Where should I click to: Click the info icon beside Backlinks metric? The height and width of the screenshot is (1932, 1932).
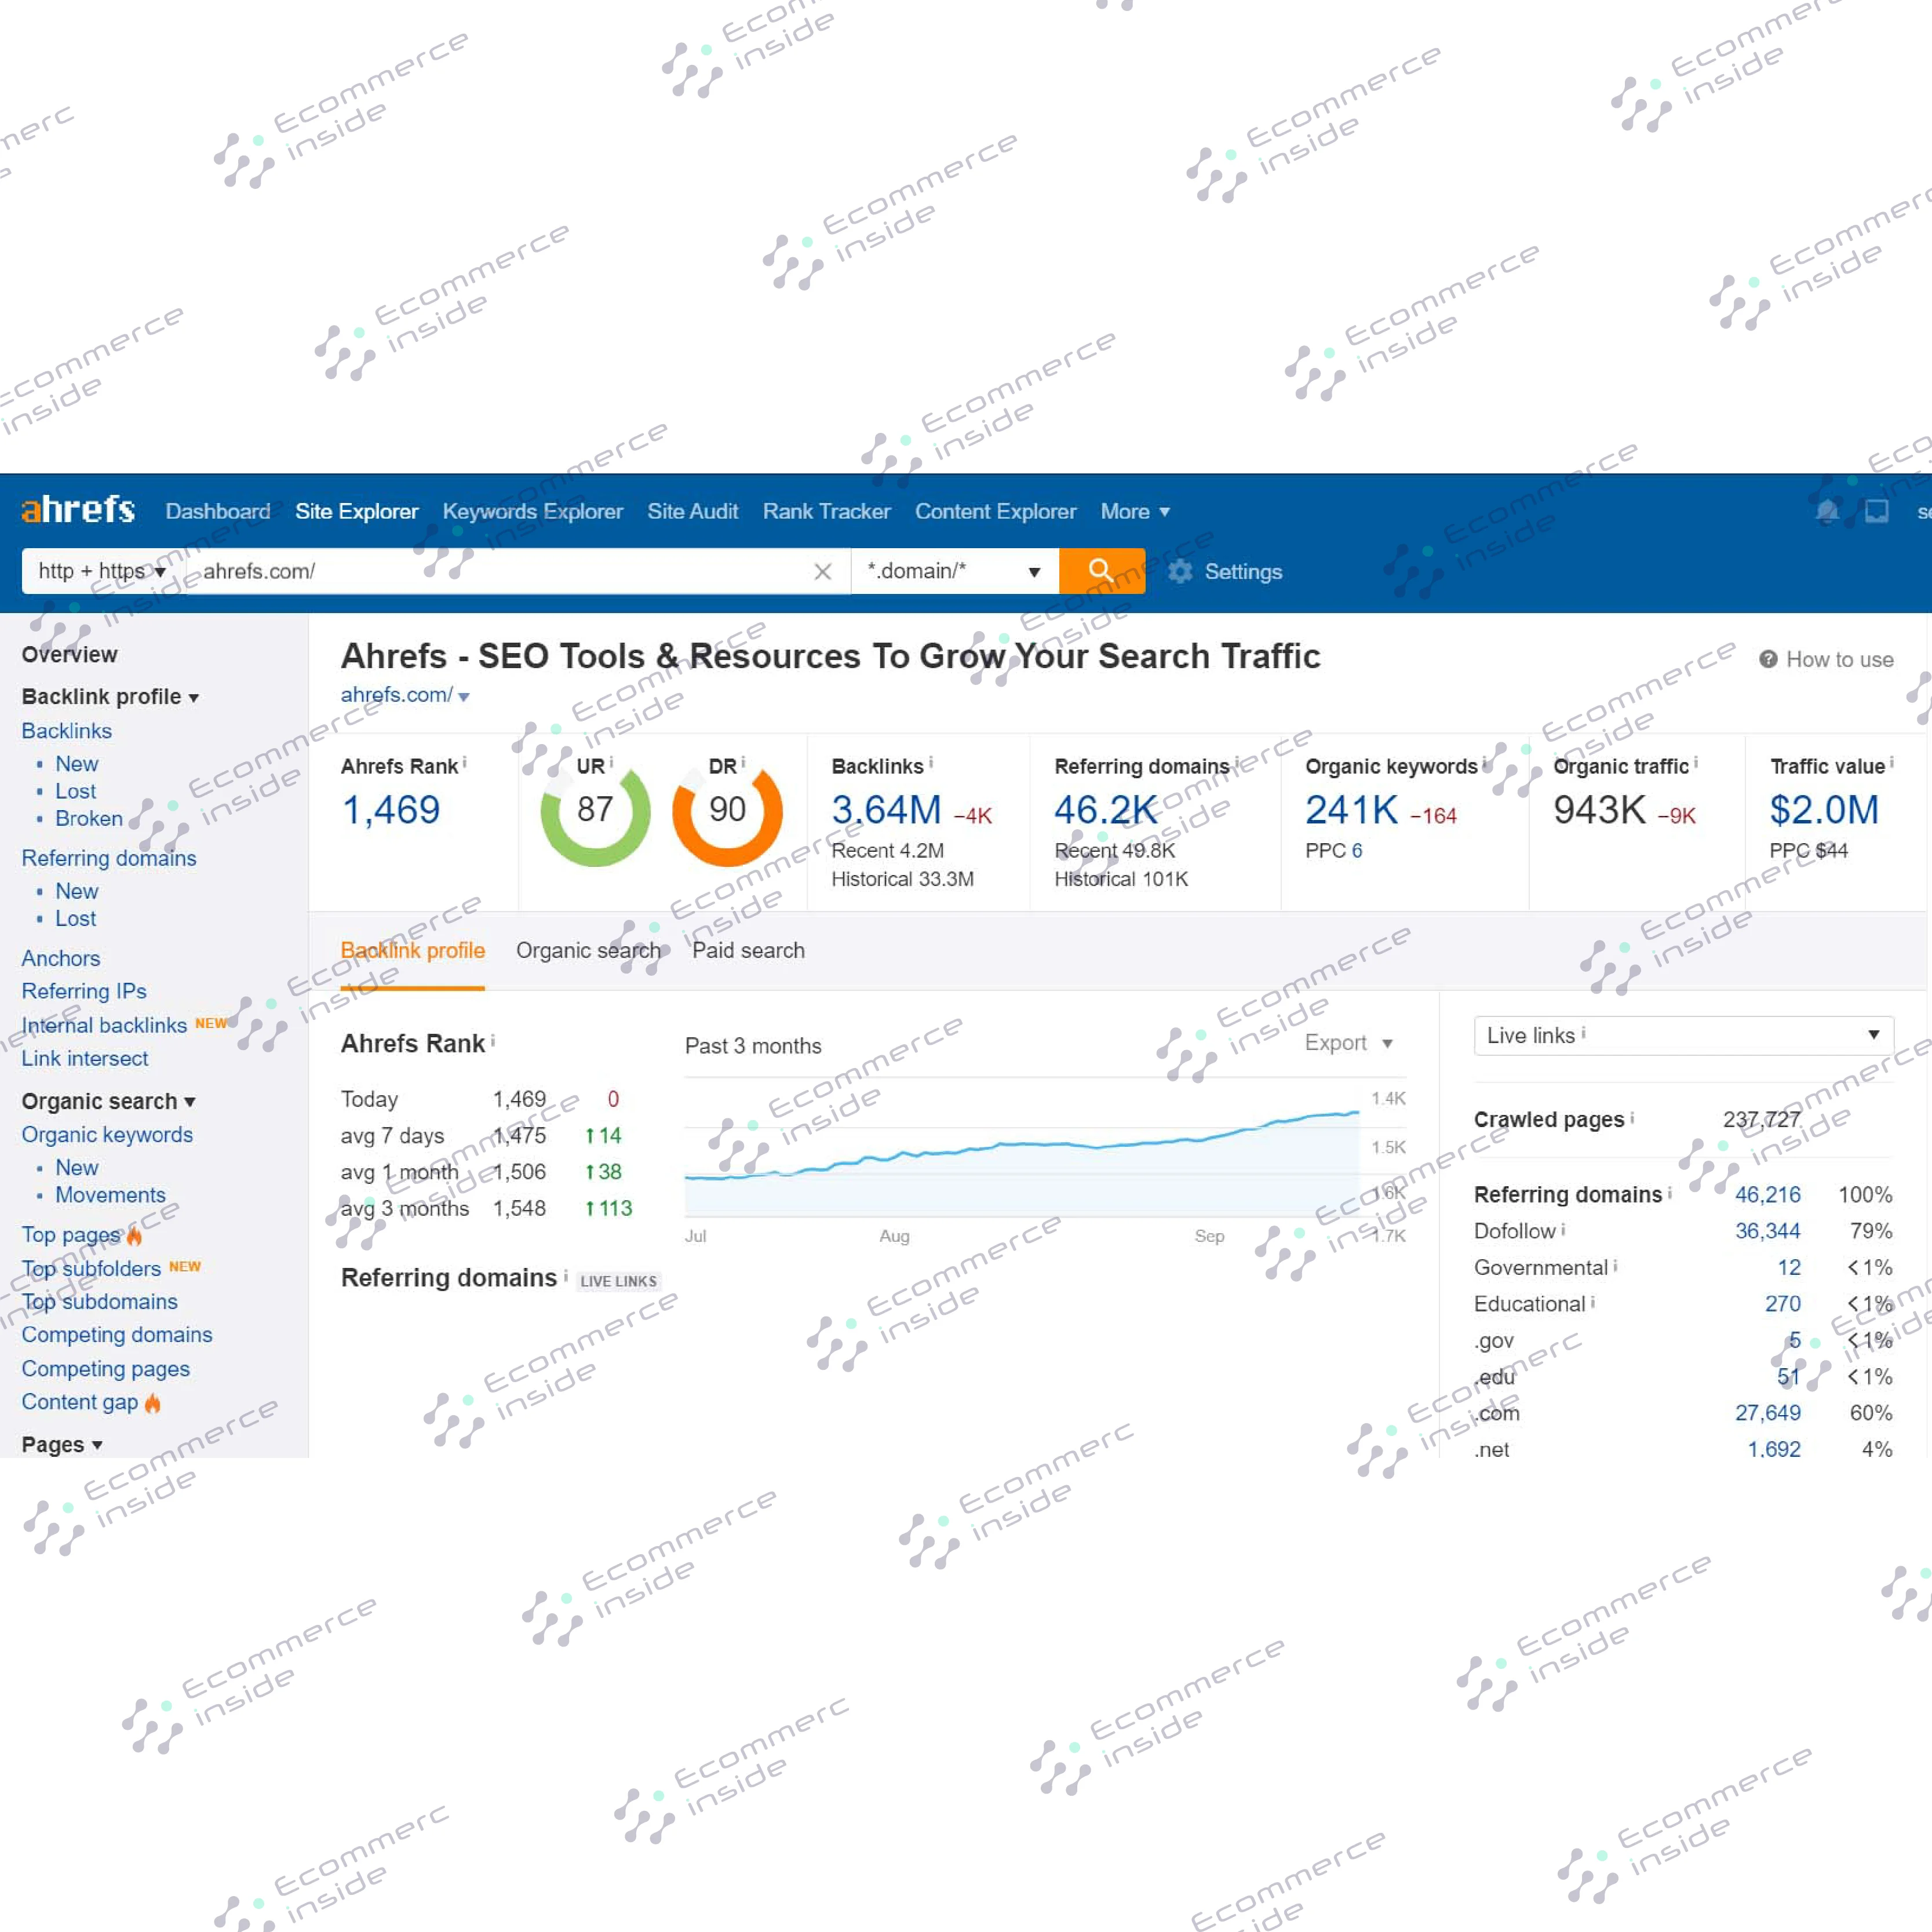[931, 763]
